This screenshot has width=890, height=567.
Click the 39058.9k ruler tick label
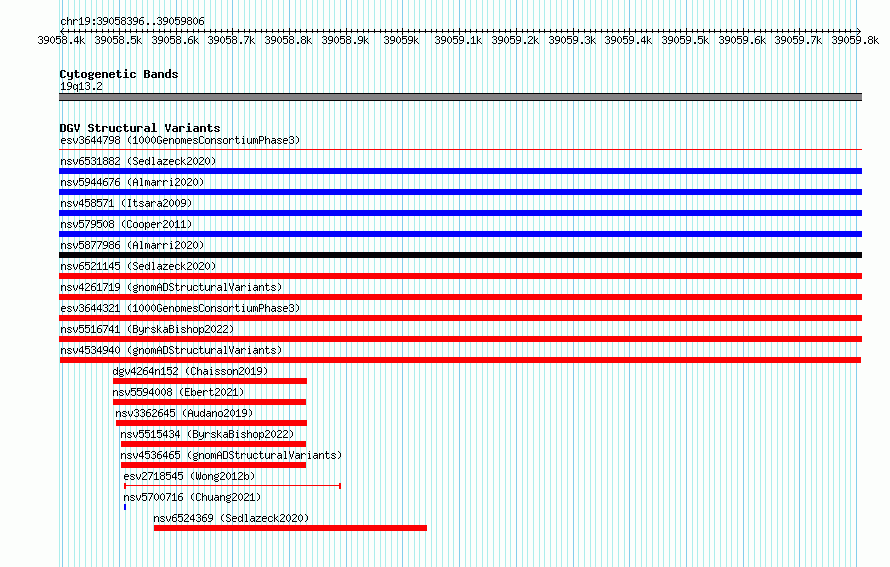[345, 40]
